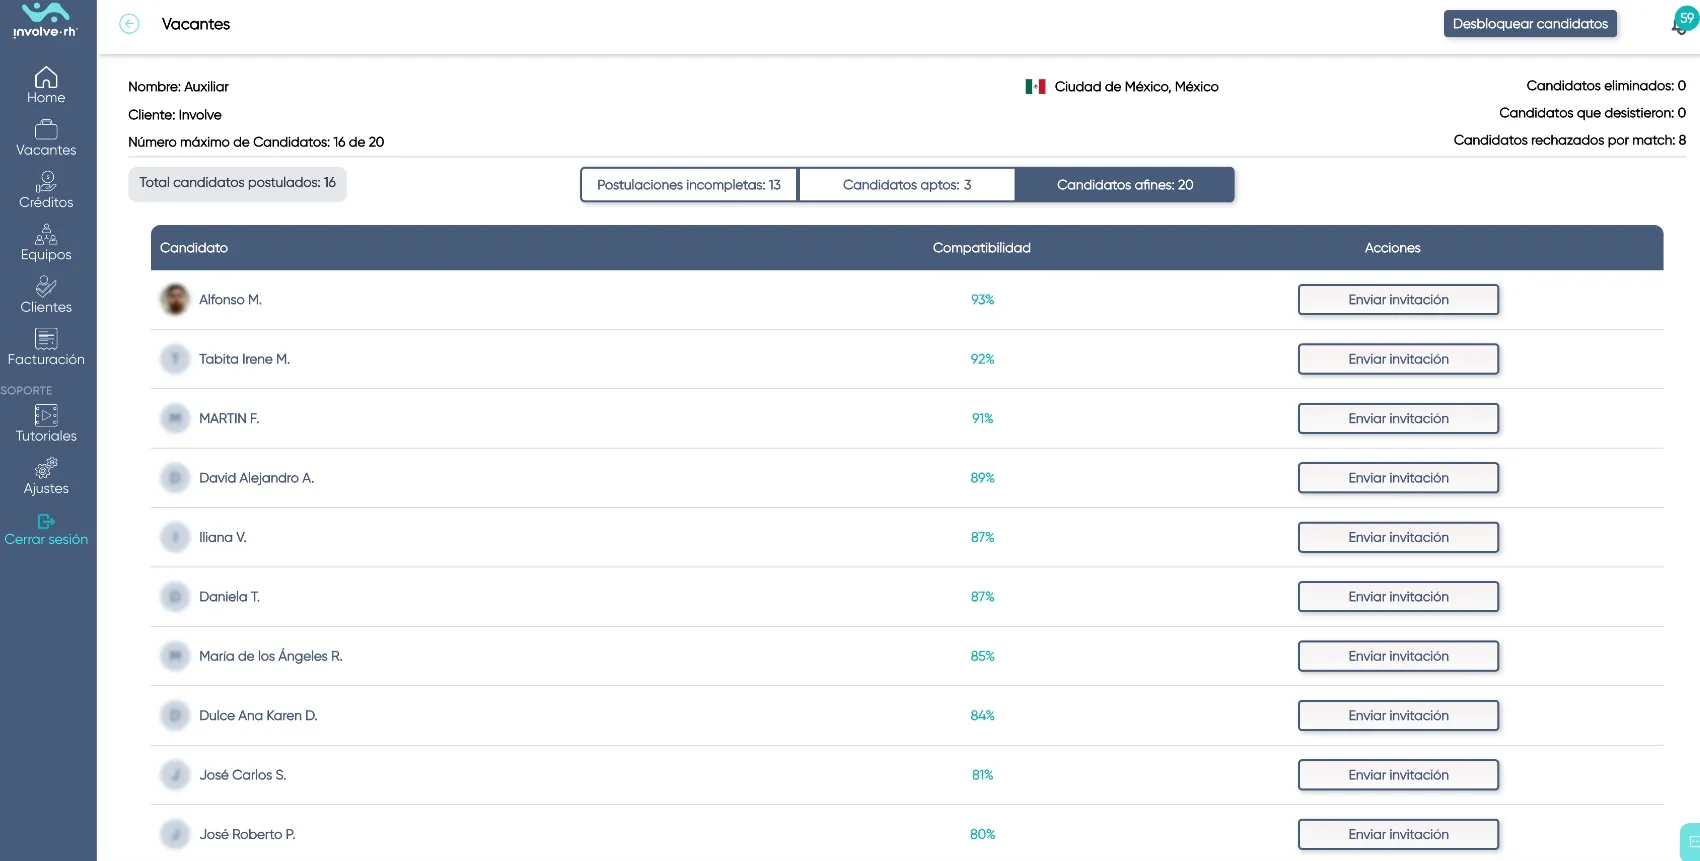Click Total candidatos postulados: 16 badge
The width and height of the screenshot is (1700, 861).
tap(237, 184)
